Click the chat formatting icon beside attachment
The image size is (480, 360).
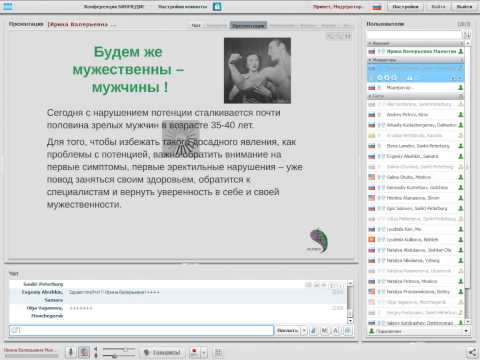pyautogui.click(x=324, y=330)
